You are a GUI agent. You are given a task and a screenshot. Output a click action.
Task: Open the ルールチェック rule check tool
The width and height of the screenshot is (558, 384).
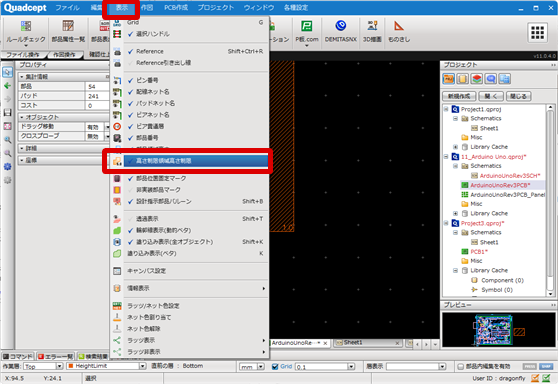click(26, 33)
